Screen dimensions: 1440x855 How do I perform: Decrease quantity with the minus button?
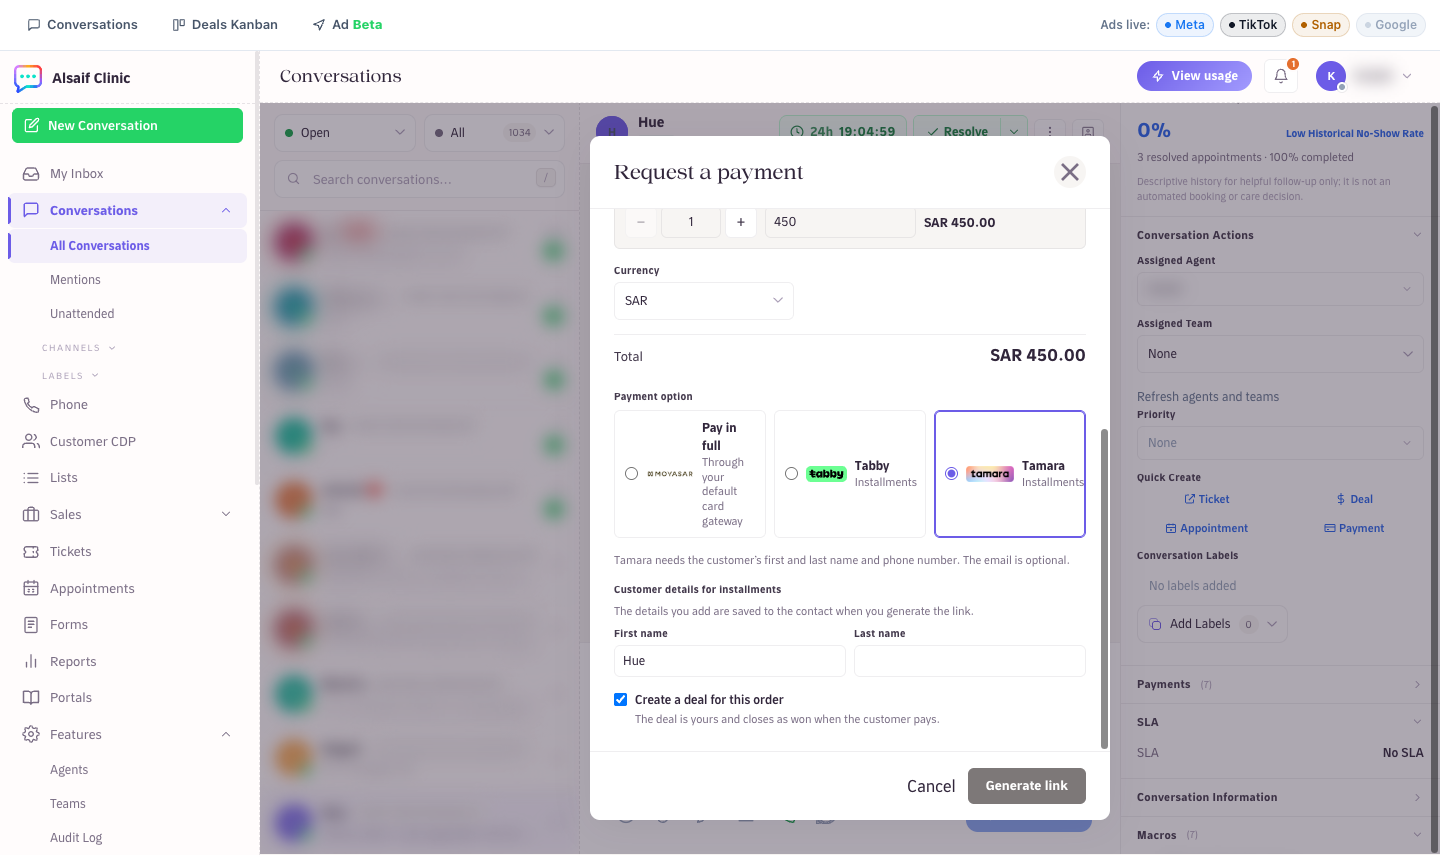pos(641,222)
